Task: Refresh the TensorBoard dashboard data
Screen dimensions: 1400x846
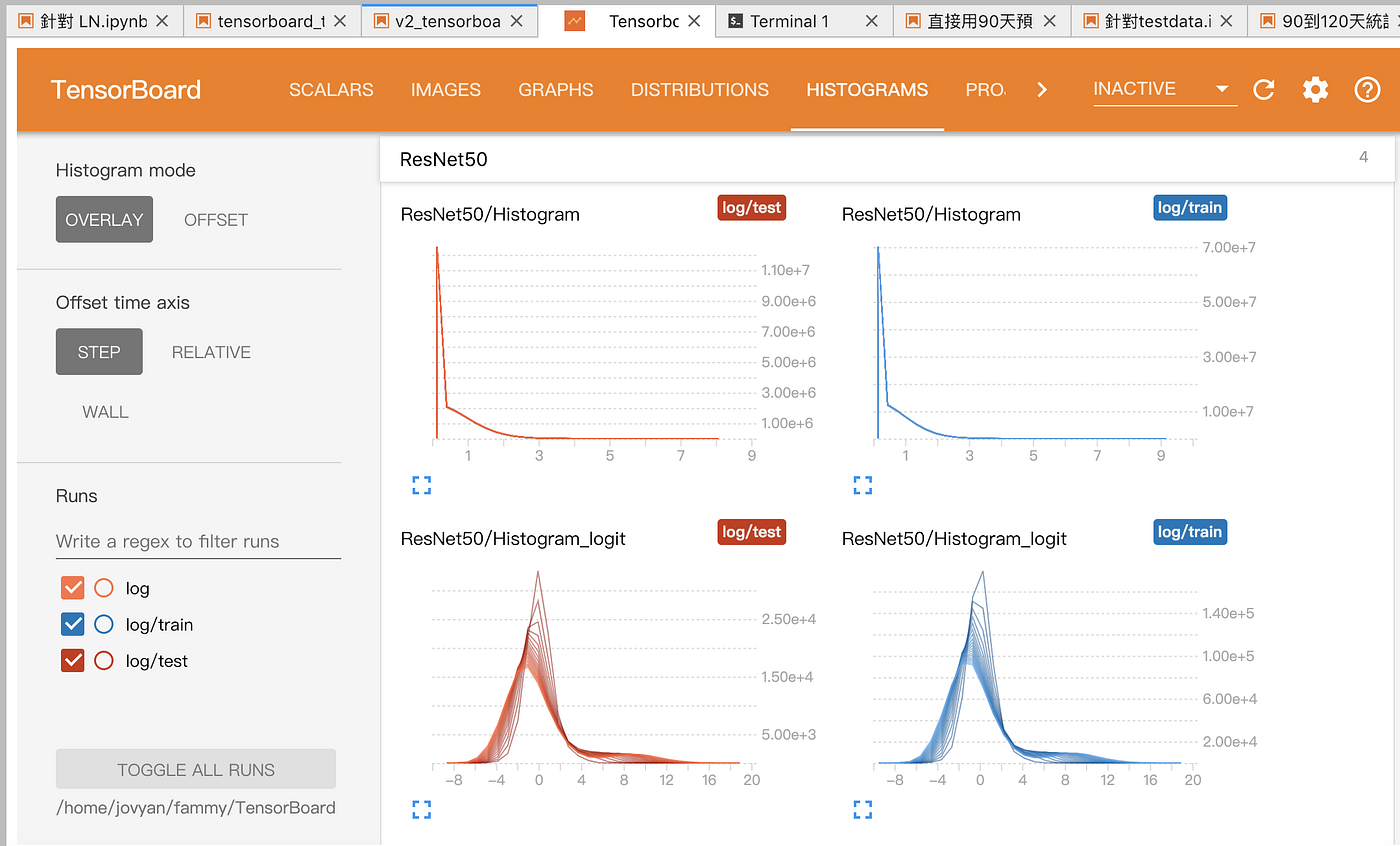Action: point(1263,89)
